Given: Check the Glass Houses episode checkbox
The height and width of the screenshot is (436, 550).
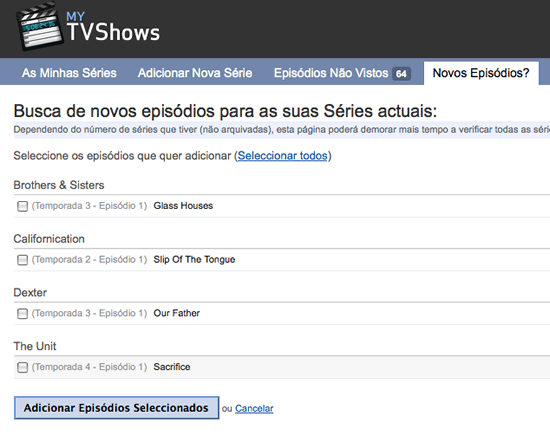Looking at the screenshot, I should [22, 206].
